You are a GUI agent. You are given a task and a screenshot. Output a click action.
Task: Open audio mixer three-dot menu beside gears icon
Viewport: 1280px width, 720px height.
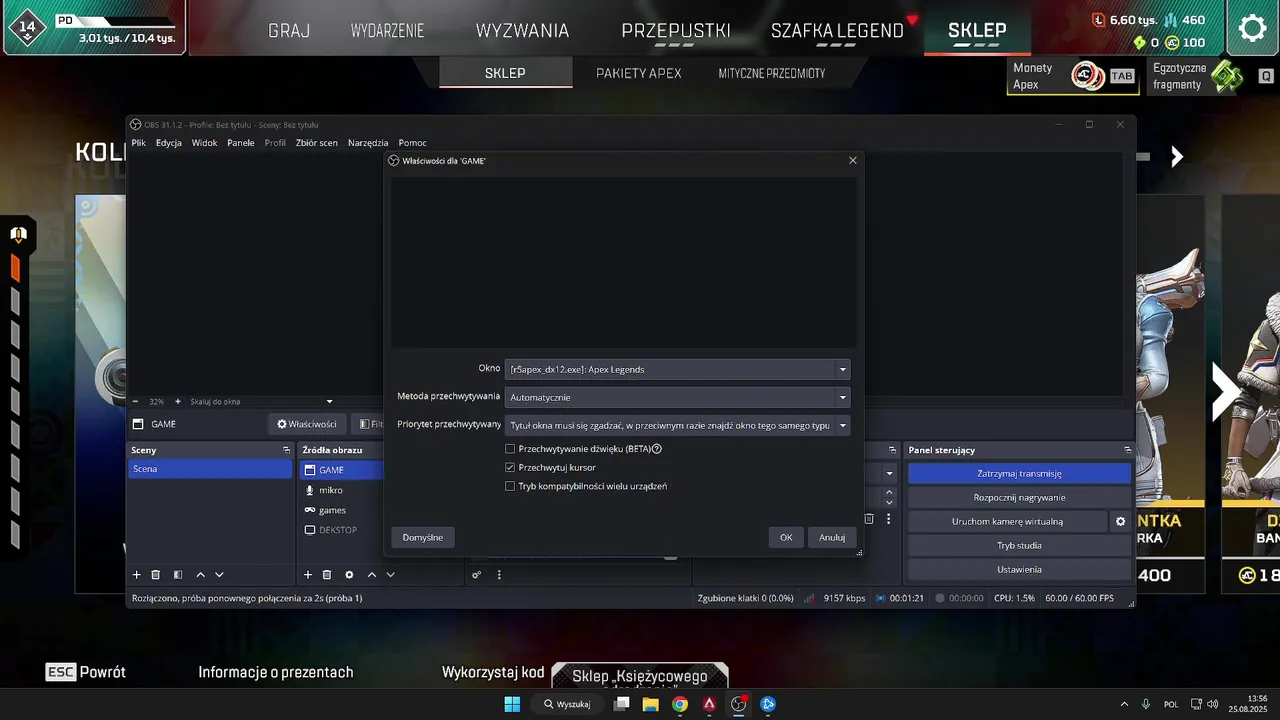click(x=499, y=575)
